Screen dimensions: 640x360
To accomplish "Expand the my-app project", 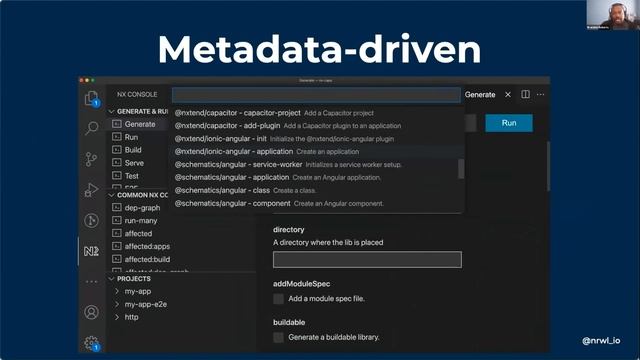I will (x=117, y=291).
